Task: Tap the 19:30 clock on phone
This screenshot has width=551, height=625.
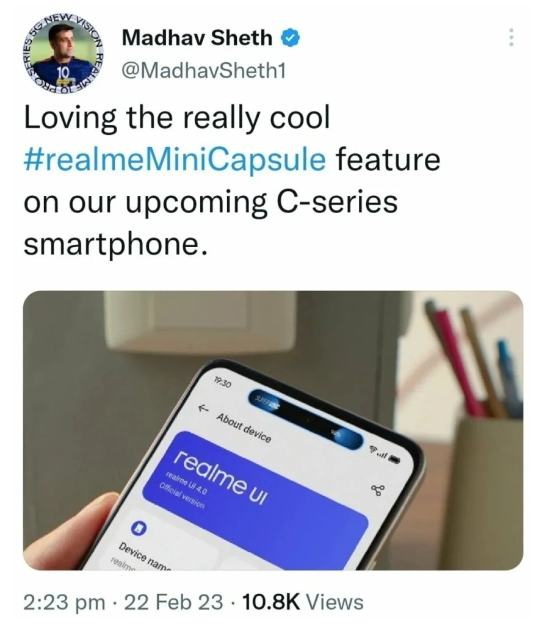Action: pos(222,383)
